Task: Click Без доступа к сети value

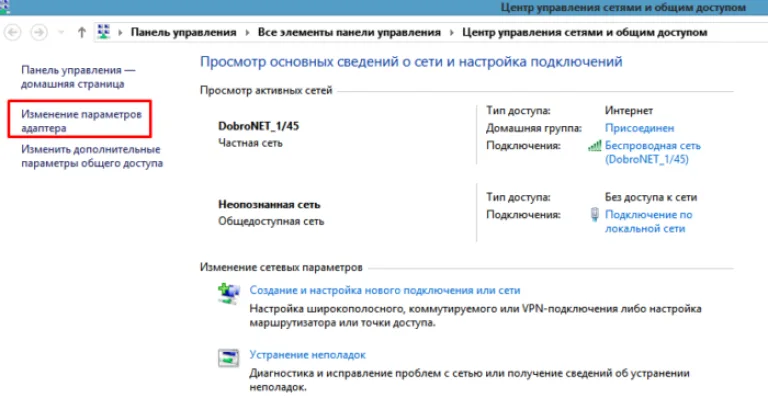Action: coord(650,197)
